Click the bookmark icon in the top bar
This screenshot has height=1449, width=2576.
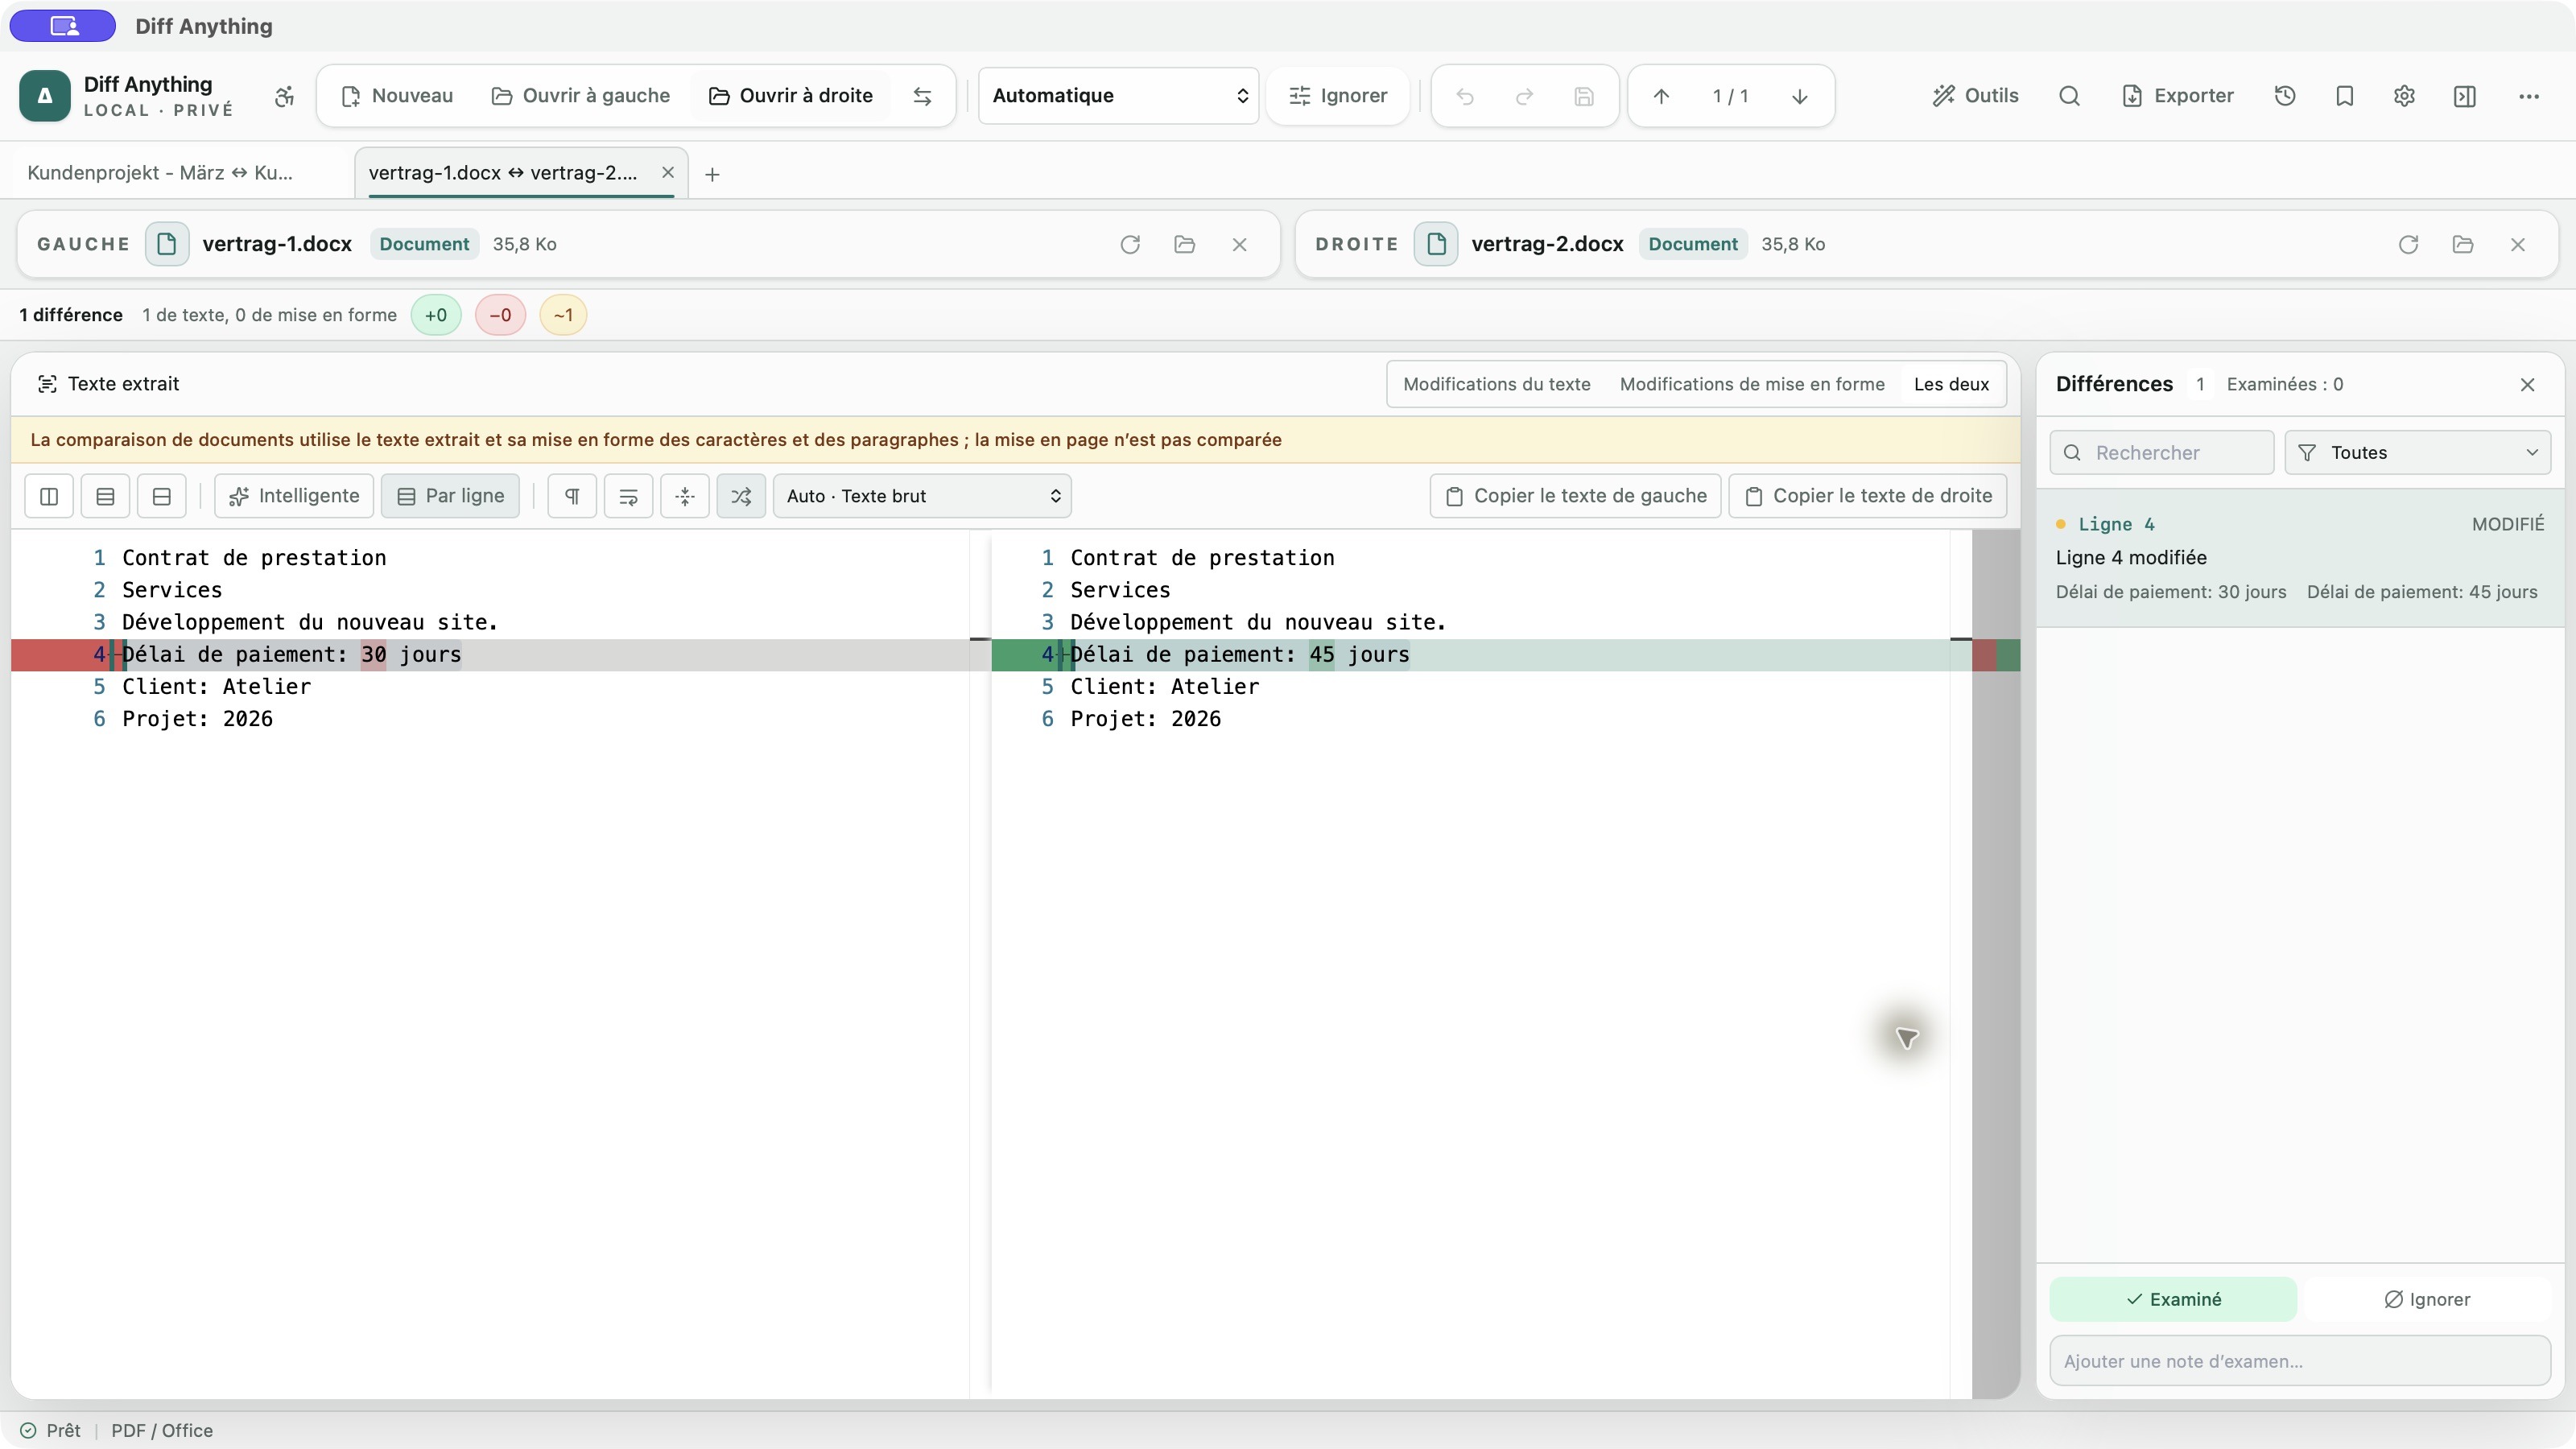coord(2344,96)
